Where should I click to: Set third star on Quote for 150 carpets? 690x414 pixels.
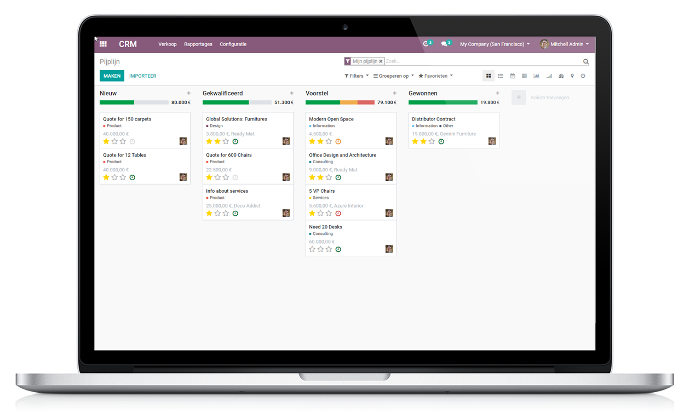coord(122,141)
